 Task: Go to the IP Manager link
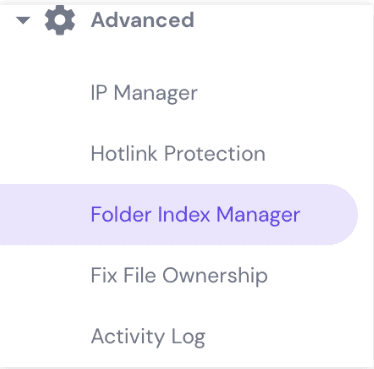[x=144, y=93]
